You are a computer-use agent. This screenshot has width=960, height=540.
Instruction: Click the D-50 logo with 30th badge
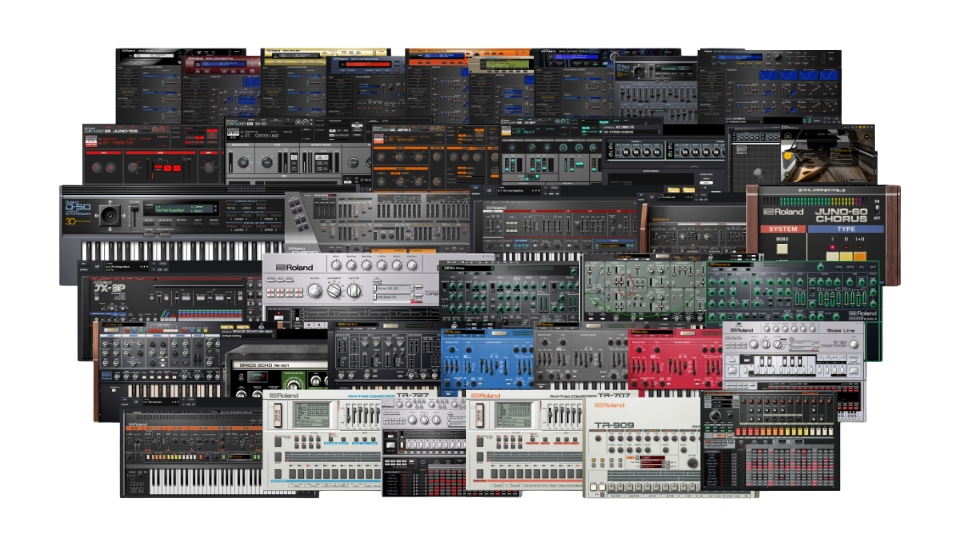coord(78,213)
